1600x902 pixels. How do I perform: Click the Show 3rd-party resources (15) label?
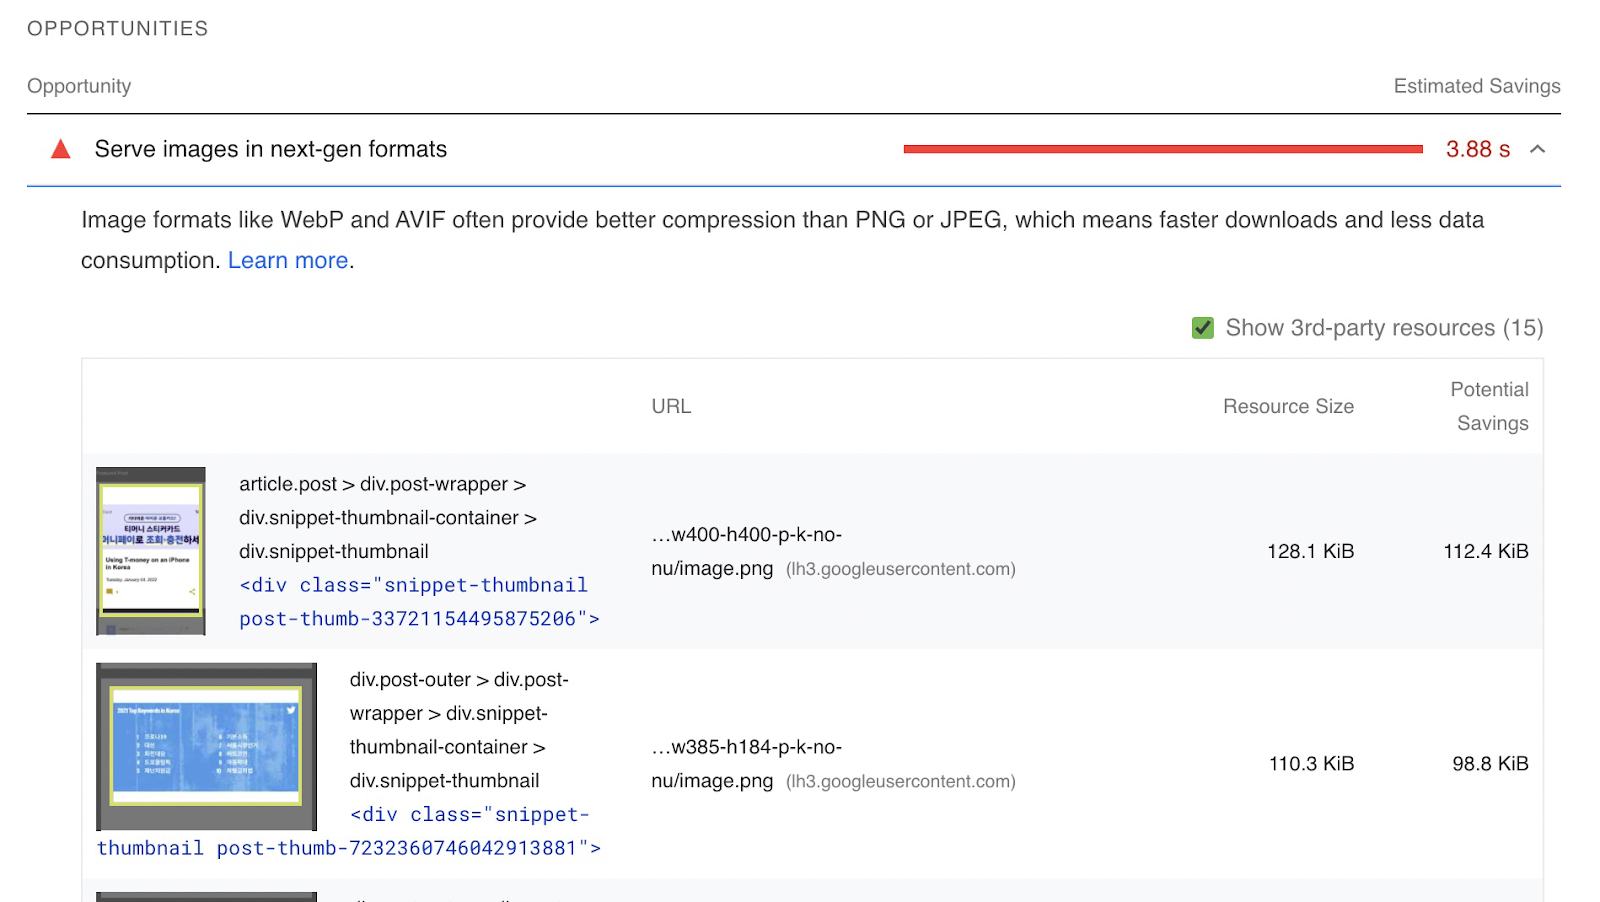(x=1384, y=328)
